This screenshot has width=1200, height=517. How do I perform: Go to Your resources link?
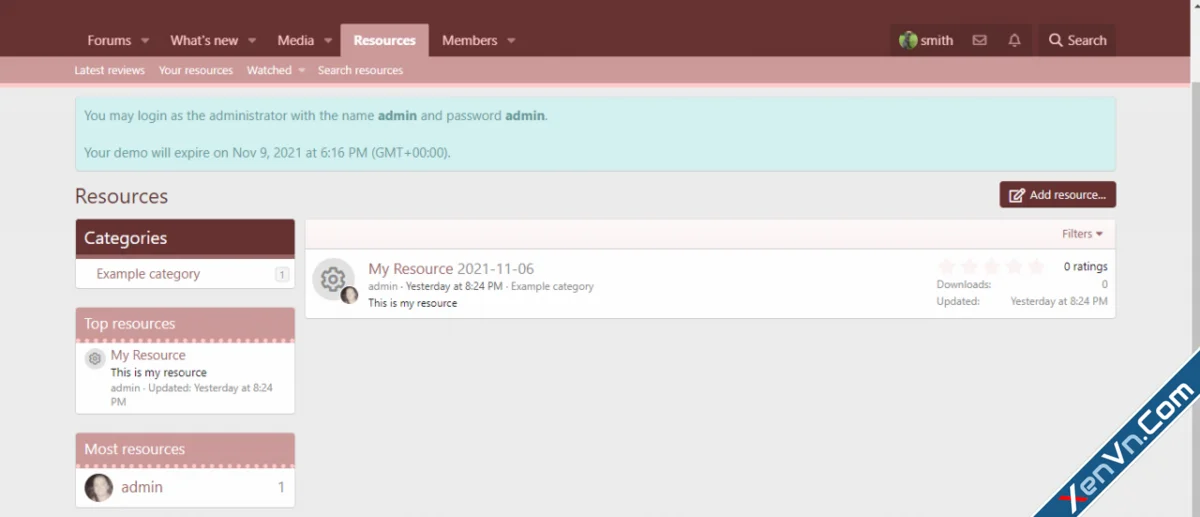195,70
